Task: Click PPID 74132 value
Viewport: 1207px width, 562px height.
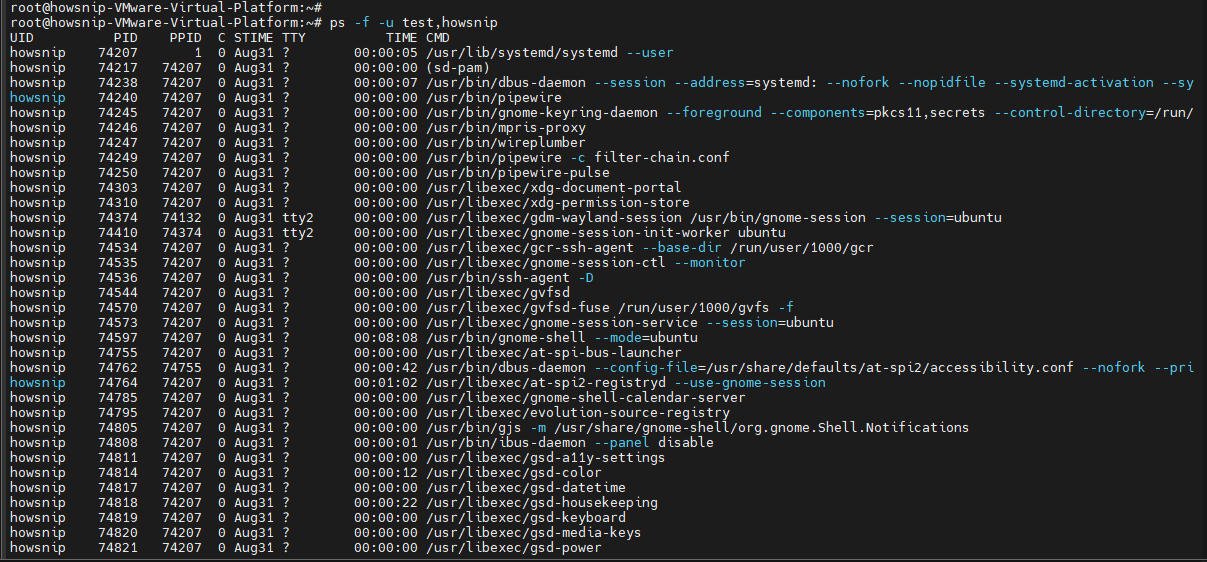Action: click(182, 218)
